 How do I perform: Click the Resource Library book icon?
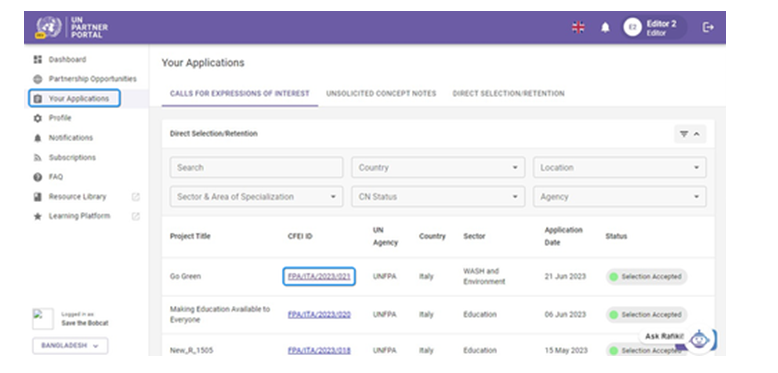point(38,197)
